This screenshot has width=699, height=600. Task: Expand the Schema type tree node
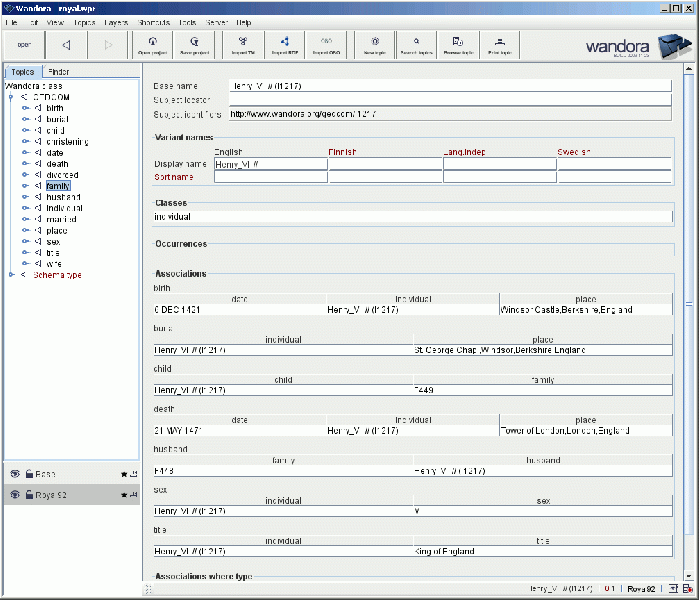[12, 275]
